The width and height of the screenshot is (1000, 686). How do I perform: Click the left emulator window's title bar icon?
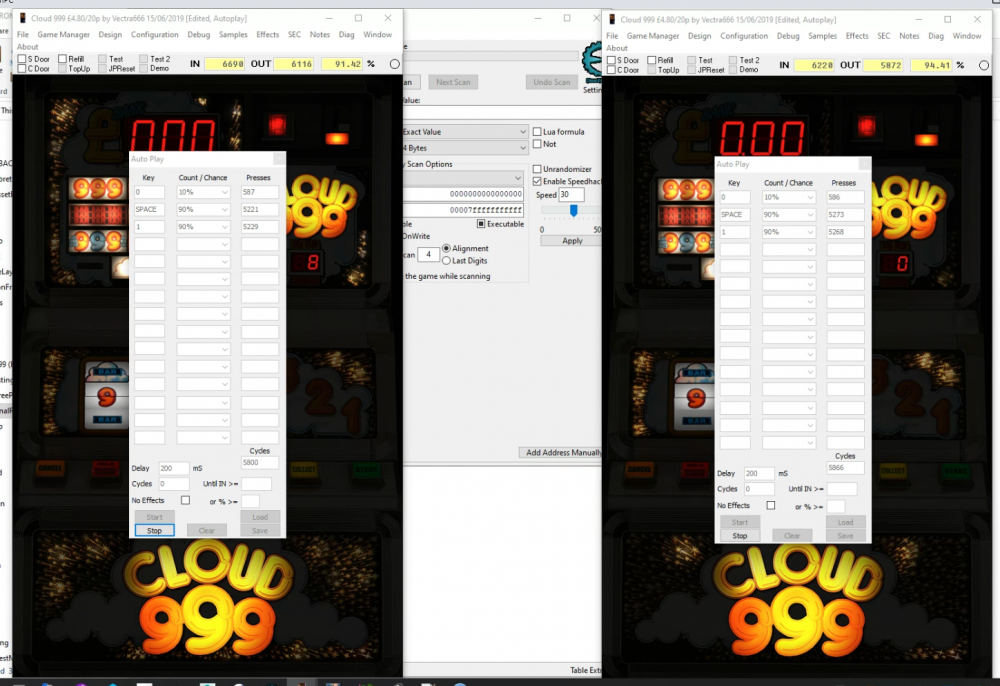tap(22, 19)
